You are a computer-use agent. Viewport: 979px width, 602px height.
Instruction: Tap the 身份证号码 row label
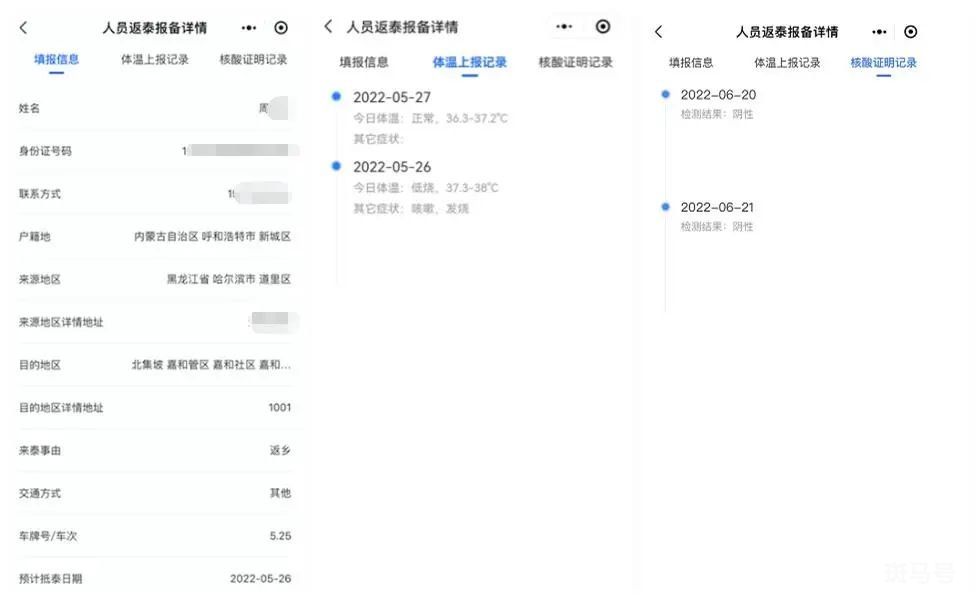click(45, 150)
